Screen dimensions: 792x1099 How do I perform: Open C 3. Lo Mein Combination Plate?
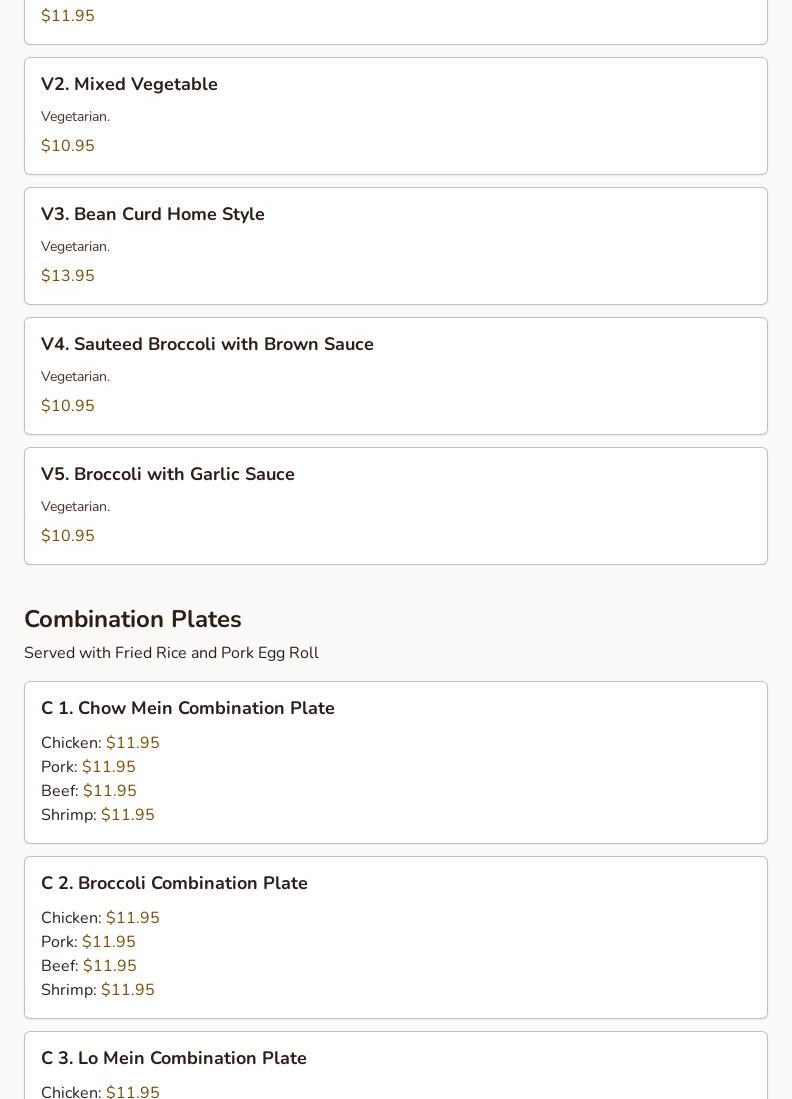pos(173,1058)
